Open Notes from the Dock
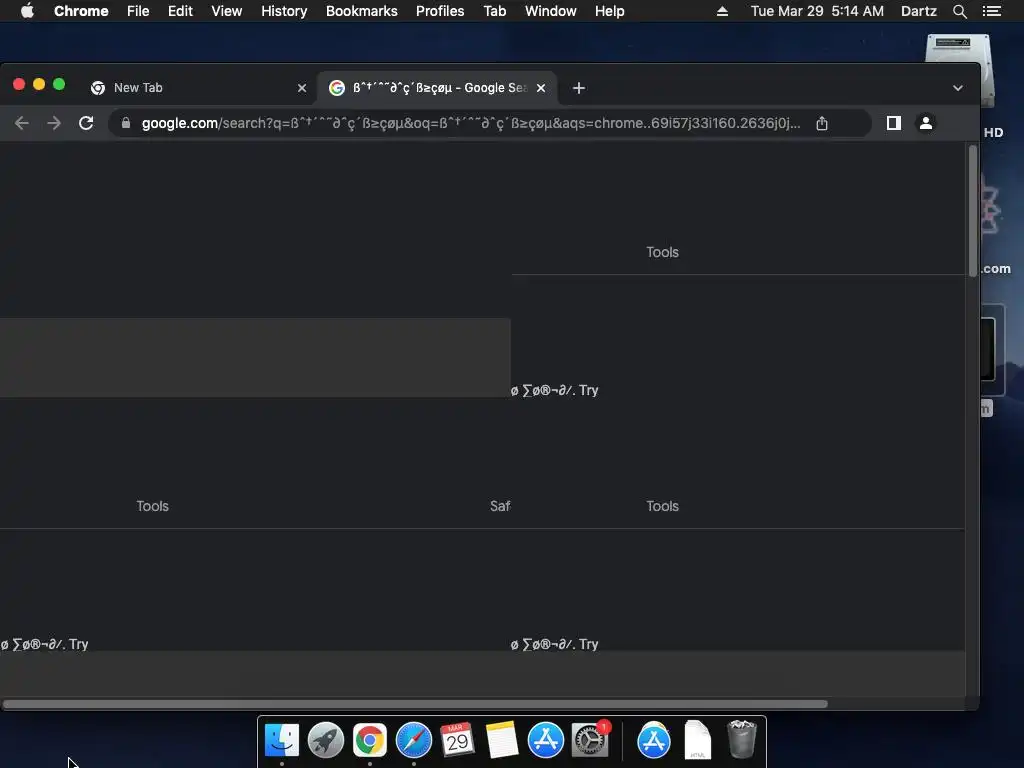This screenshot has height=768, width=1024. [x=502, y=740]
